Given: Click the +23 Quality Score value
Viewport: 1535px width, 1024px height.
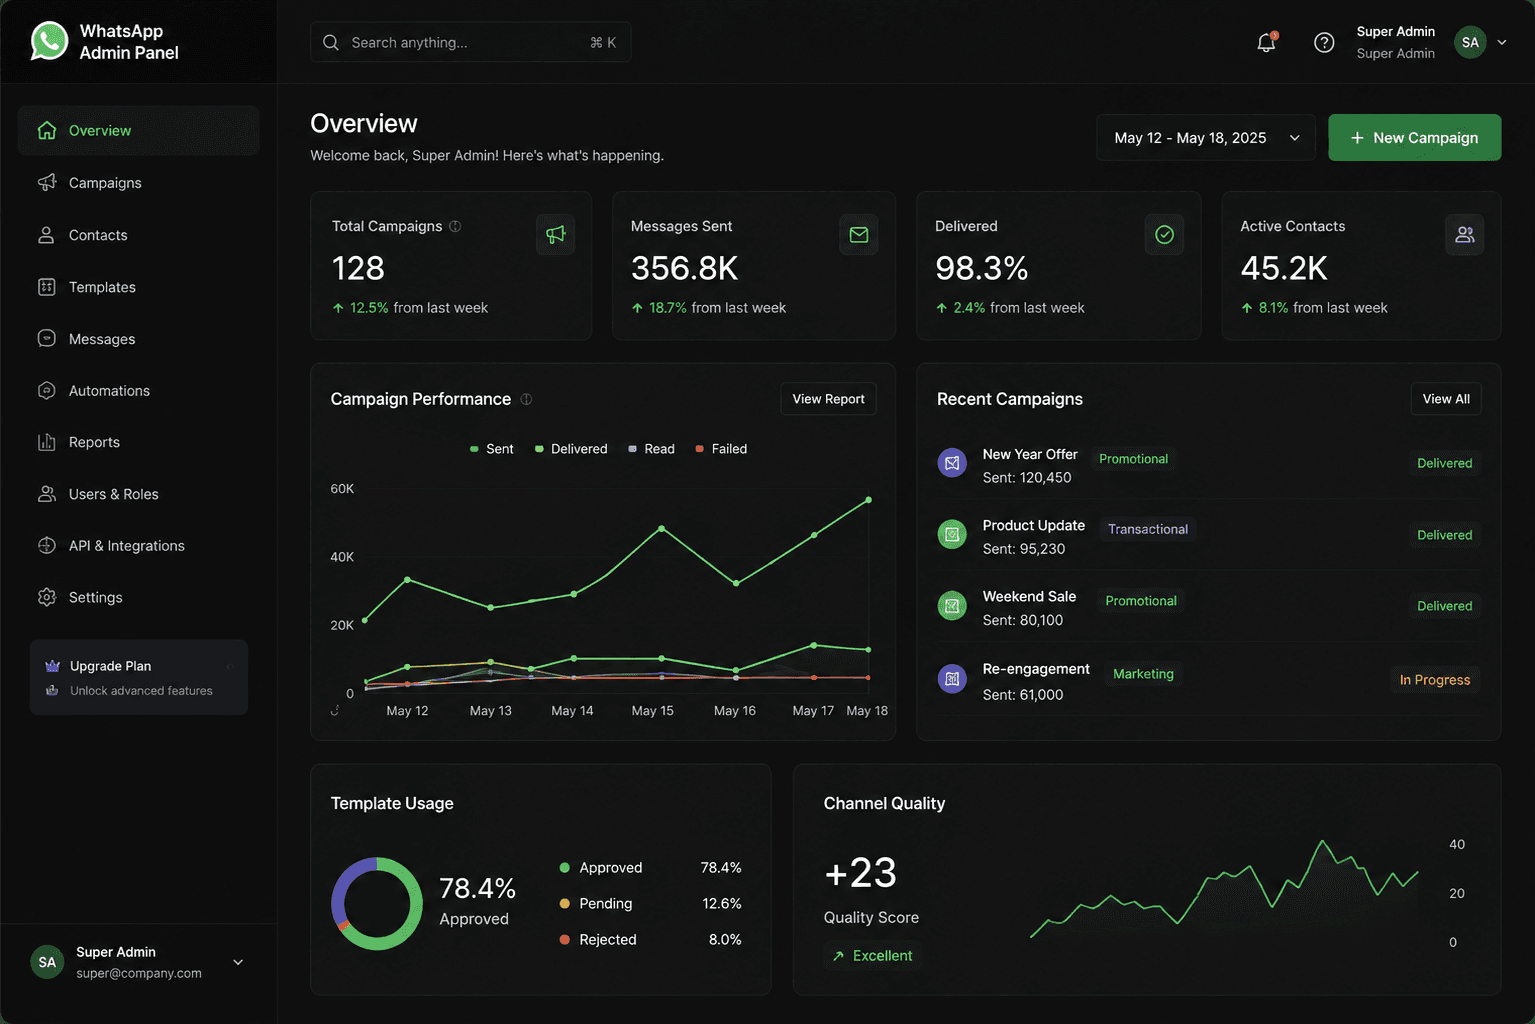Looking at the screenshot, I should tap(860, 873).
